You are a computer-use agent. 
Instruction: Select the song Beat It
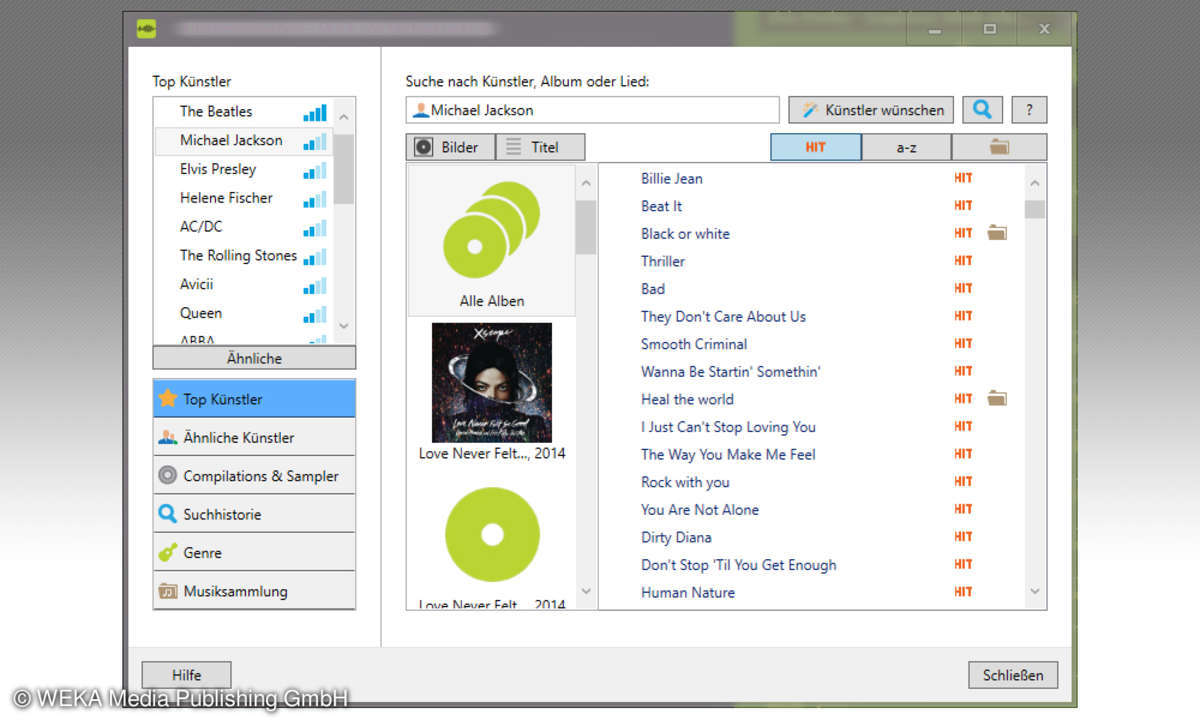tap(661, 206)
